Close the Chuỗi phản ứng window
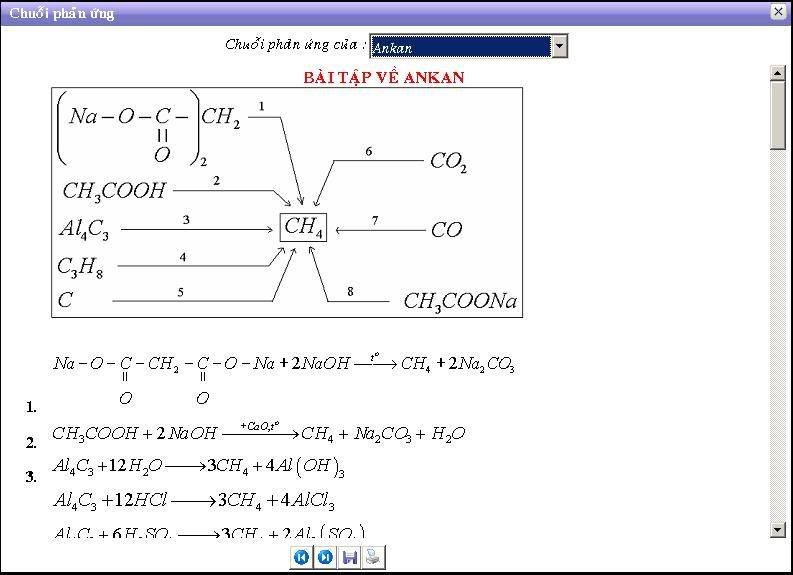The width and height of the screenshot is (793, 575). coord(778,12)
